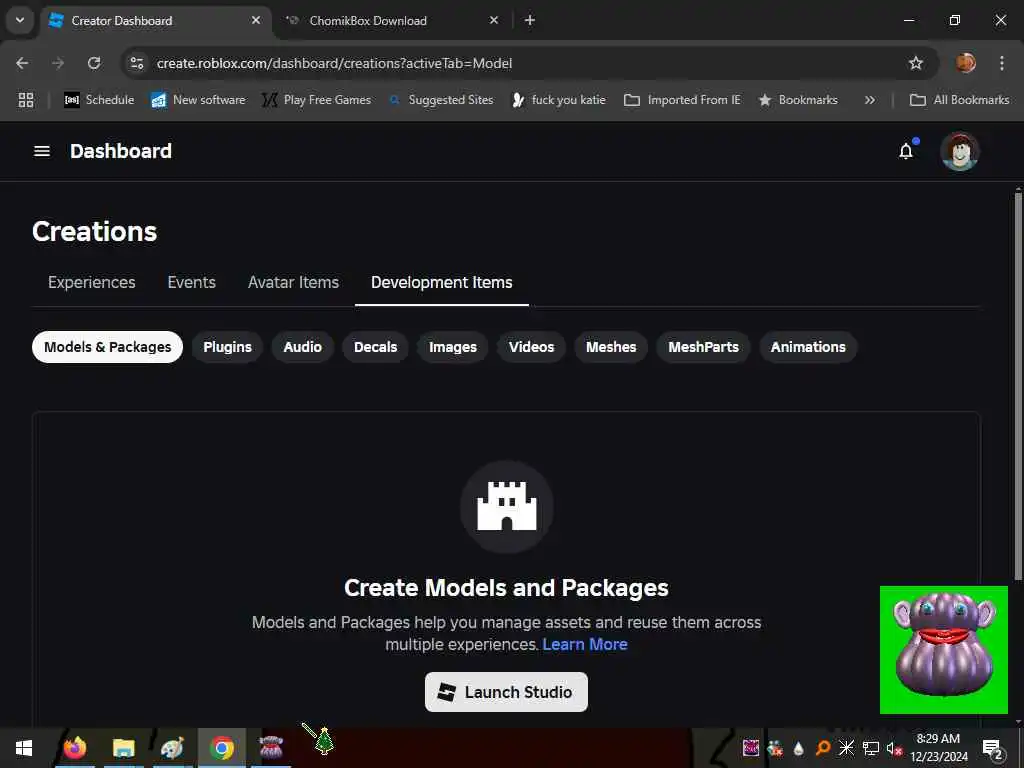This screenshot has width=1024, height=768.
Task: Open a new browser tab
Action: pyautogui.click(x=530, y=20)
